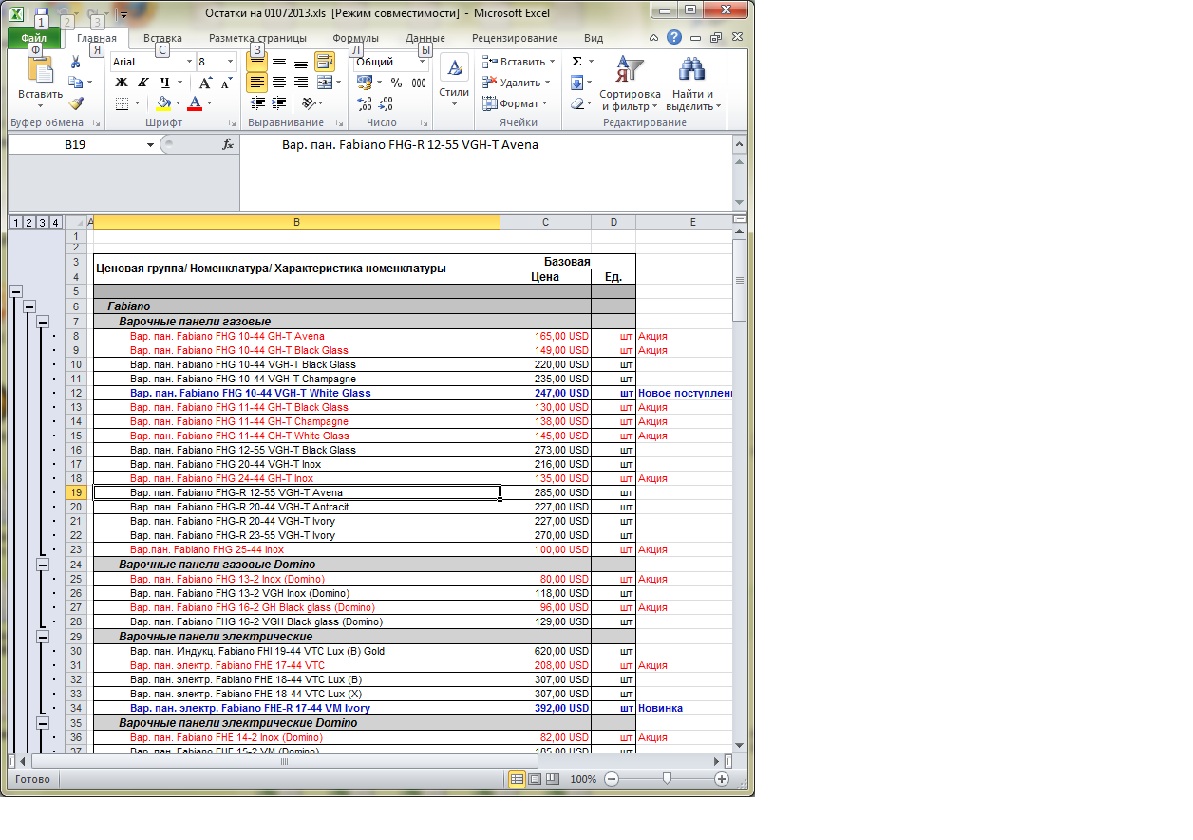
Task: Apply top vertical alignment
Action: 257,62
